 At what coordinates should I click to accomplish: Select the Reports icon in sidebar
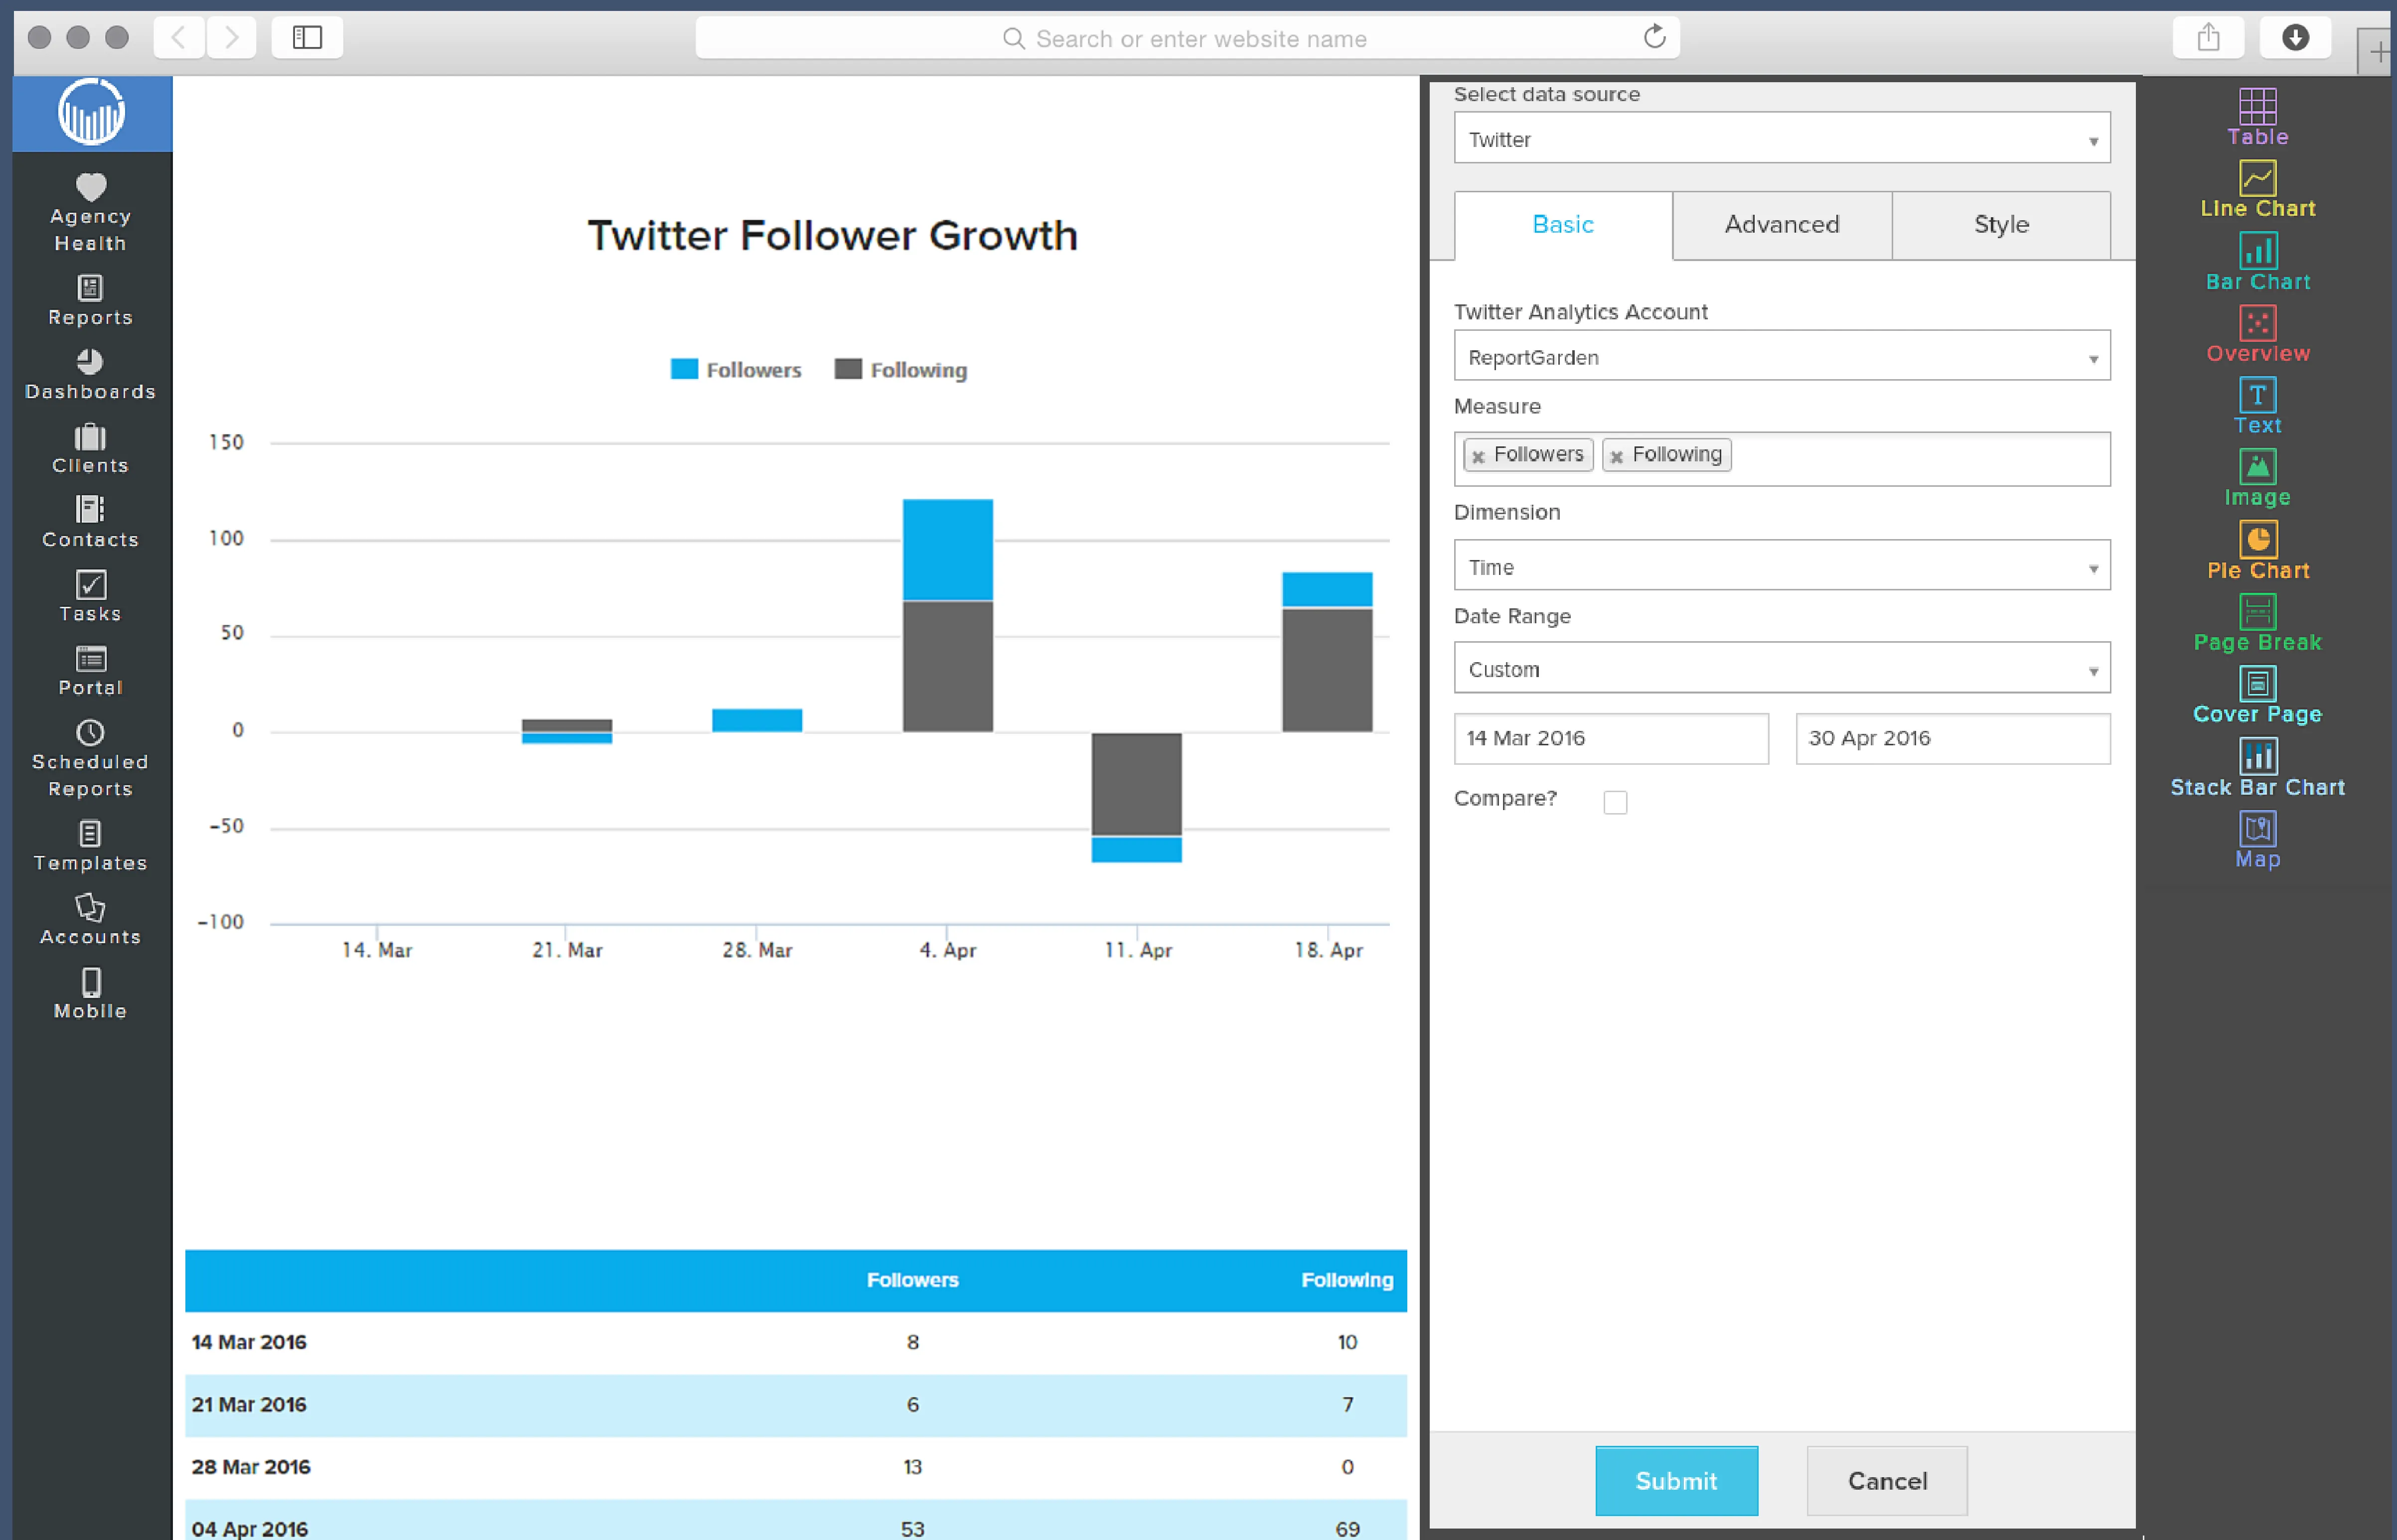pyautogui.click(x=90, y=298)
